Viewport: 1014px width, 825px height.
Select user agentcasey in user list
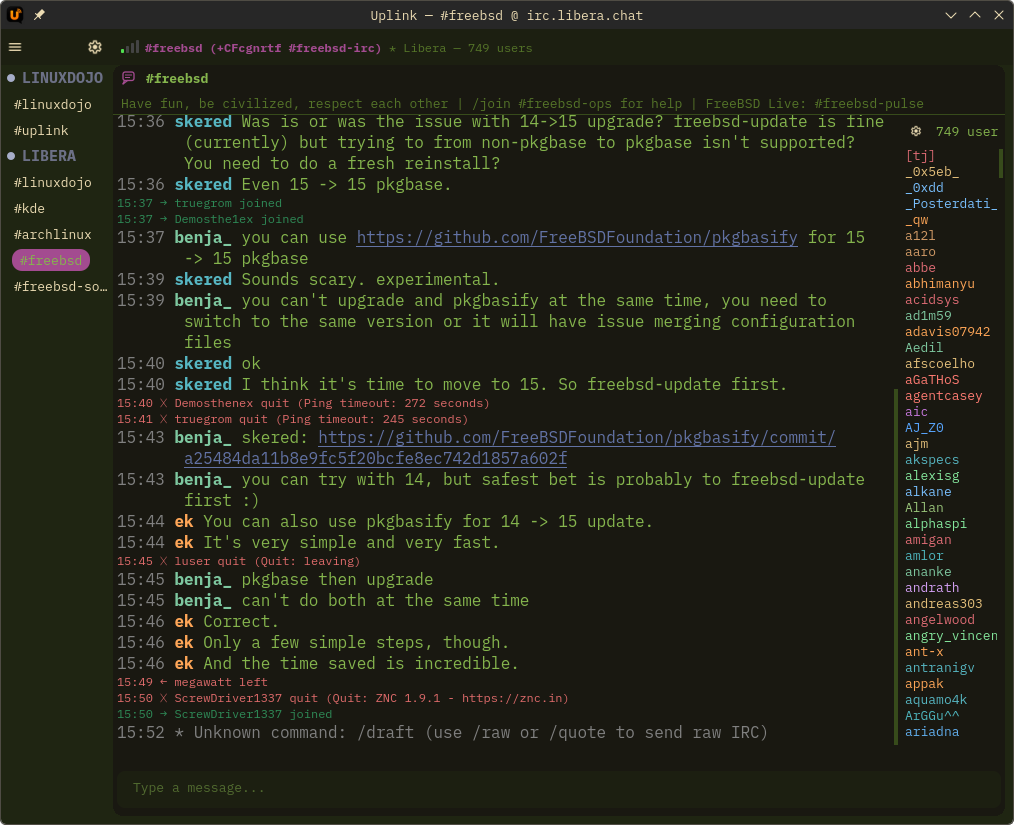click(x=944, y=396)
